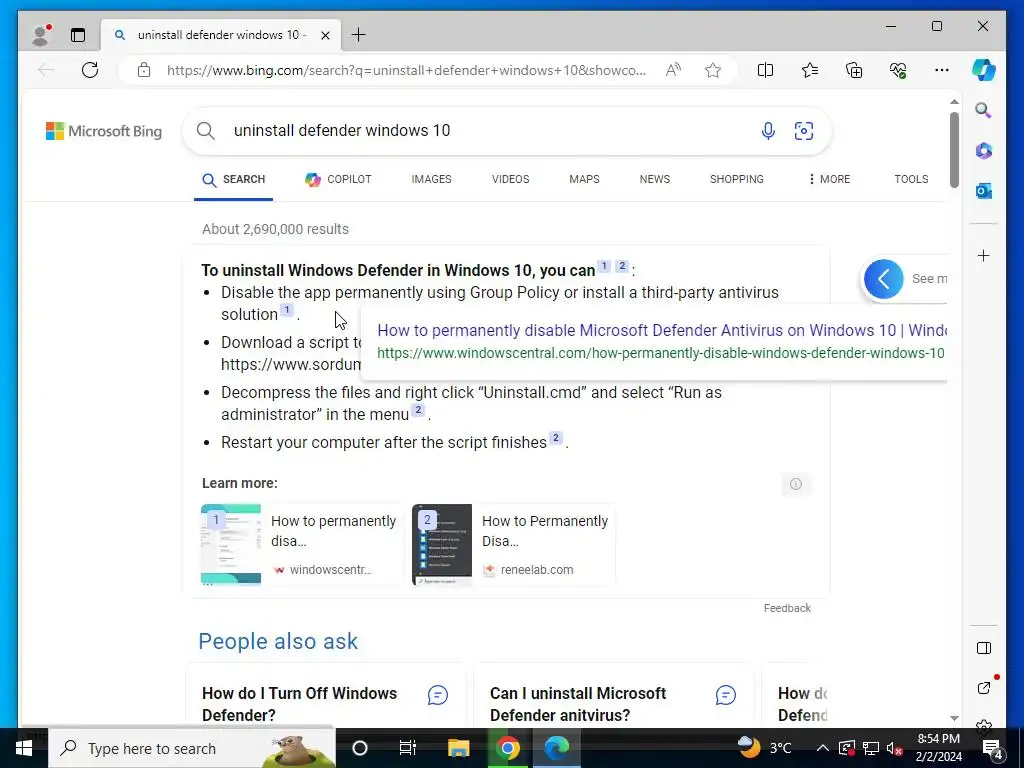1024x768 pixels.
Task: Click the muted volume tray icon
Action: [x=894, y=748]
